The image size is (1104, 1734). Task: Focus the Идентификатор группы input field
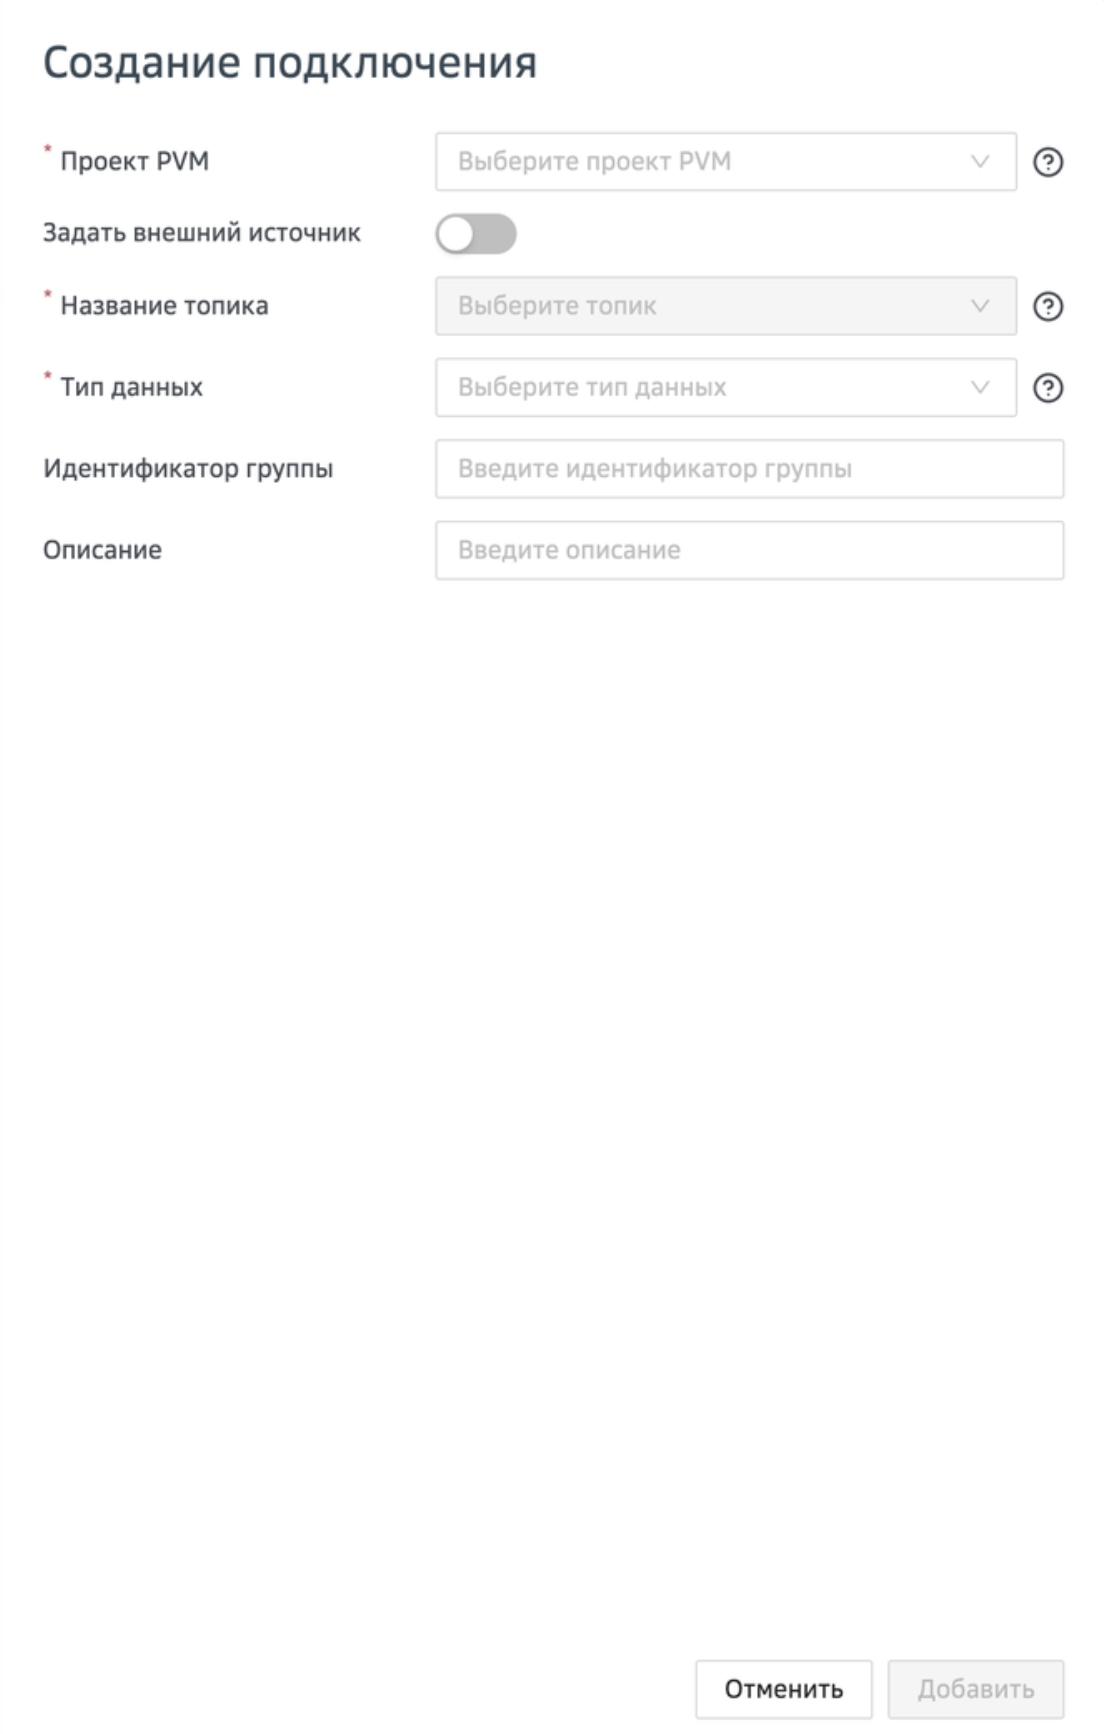tap(749, 469)
